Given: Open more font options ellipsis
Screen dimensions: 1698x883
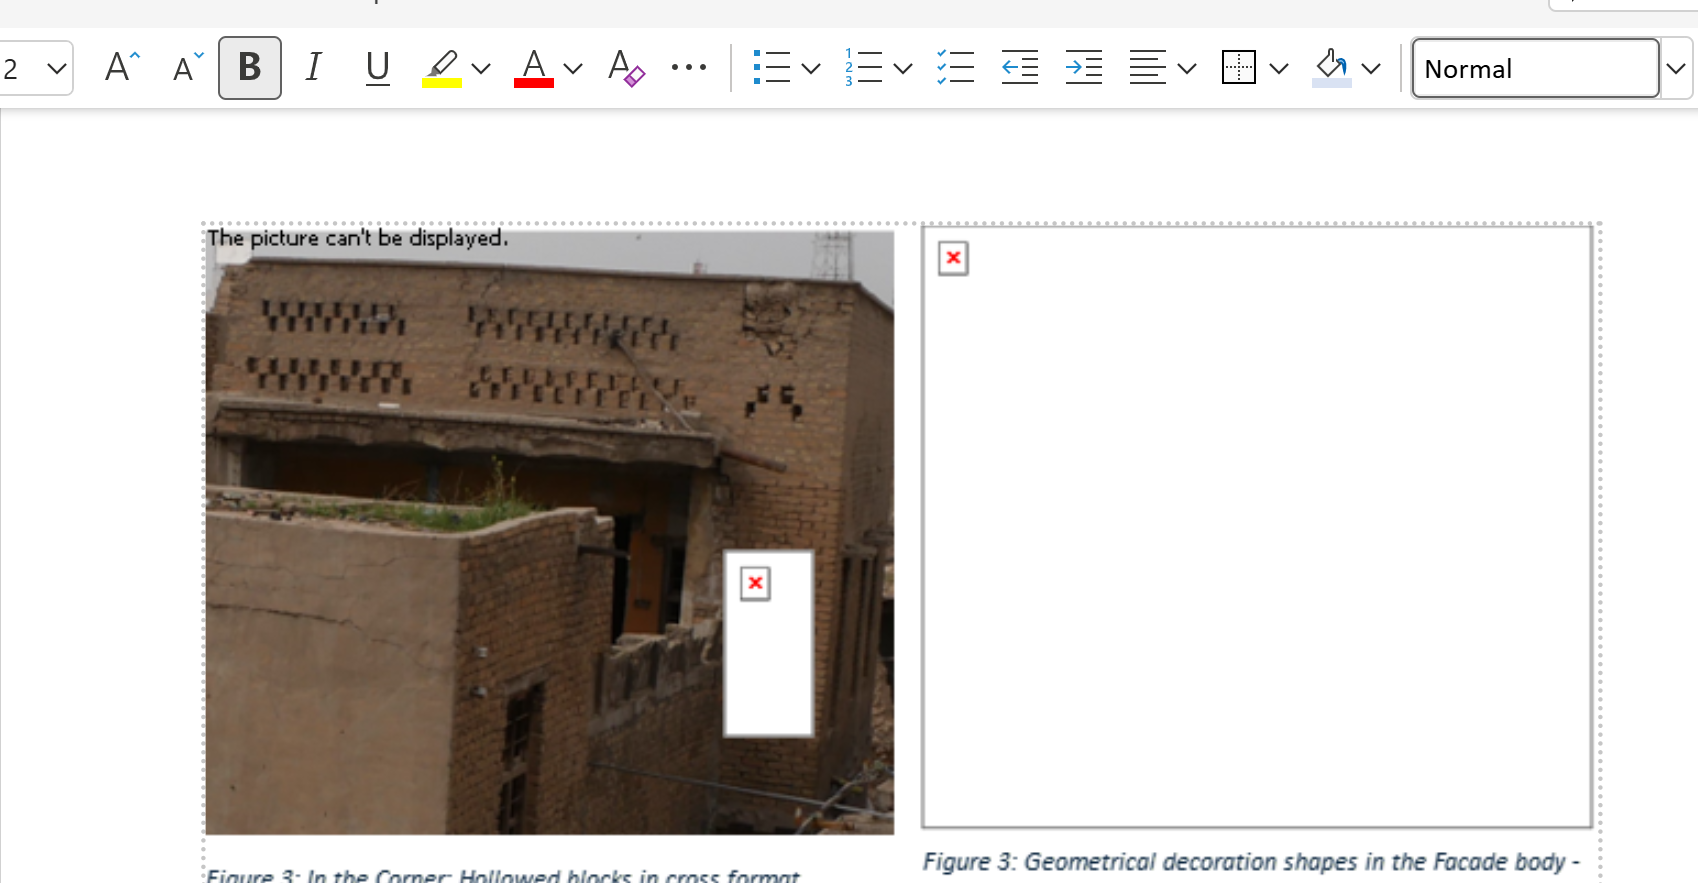Looking at the screenshot, I should pyautogui.click(x=689, y=68).
